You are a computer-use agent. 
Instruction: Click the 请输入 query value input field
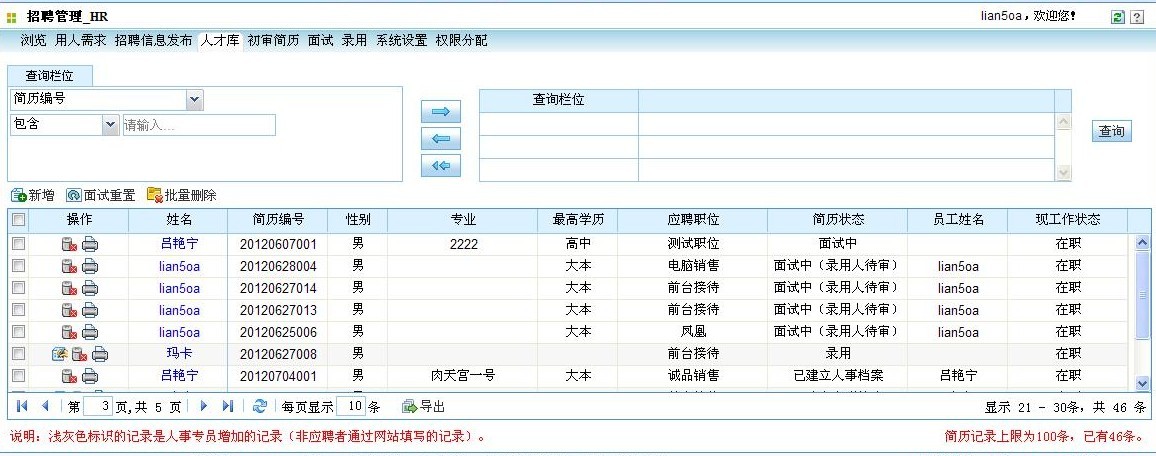point(198,125)
